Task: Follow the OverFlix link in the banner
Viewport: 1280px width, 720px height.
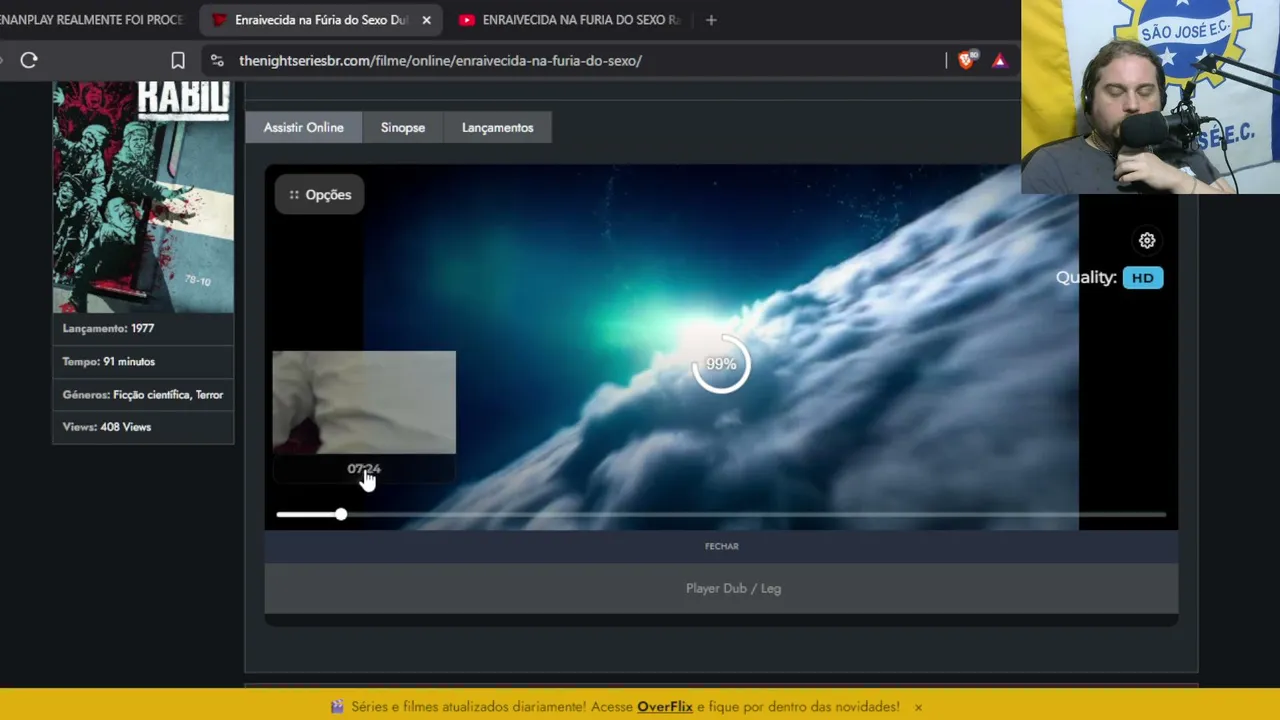Action: [665, 707]
